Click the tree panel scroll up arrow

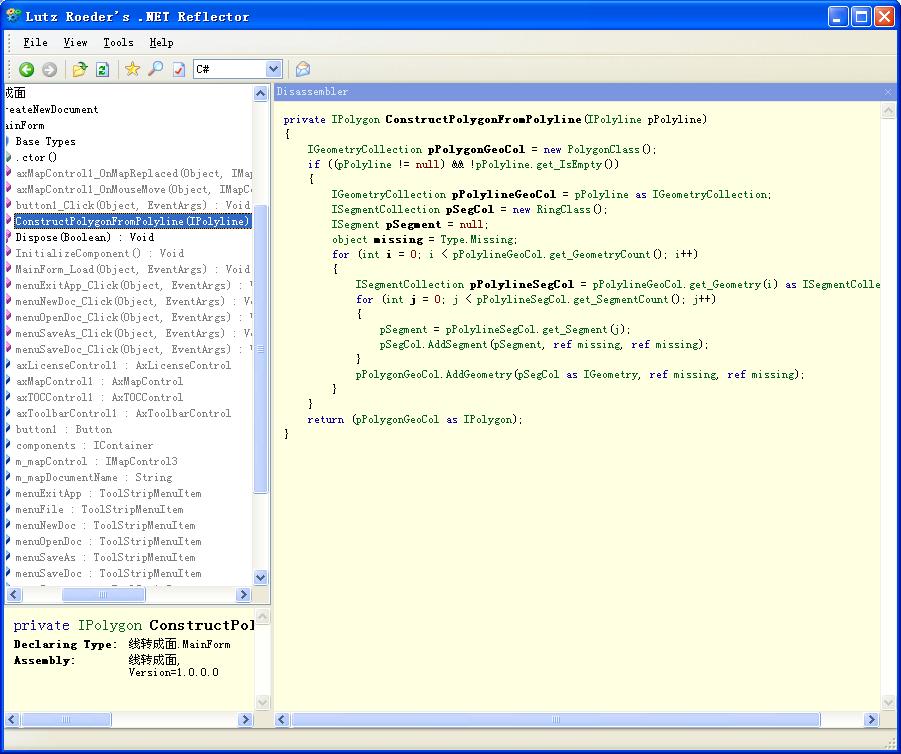pos(260,93)
